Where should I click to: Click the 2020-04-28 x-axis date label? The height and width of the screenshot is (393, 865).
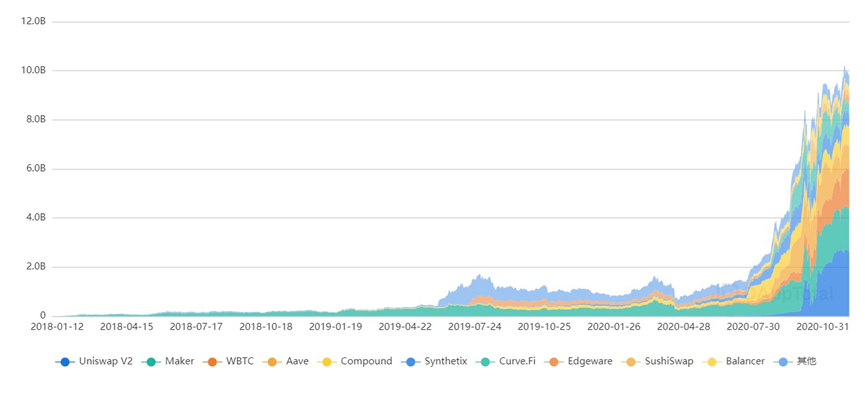click(684, 327)
